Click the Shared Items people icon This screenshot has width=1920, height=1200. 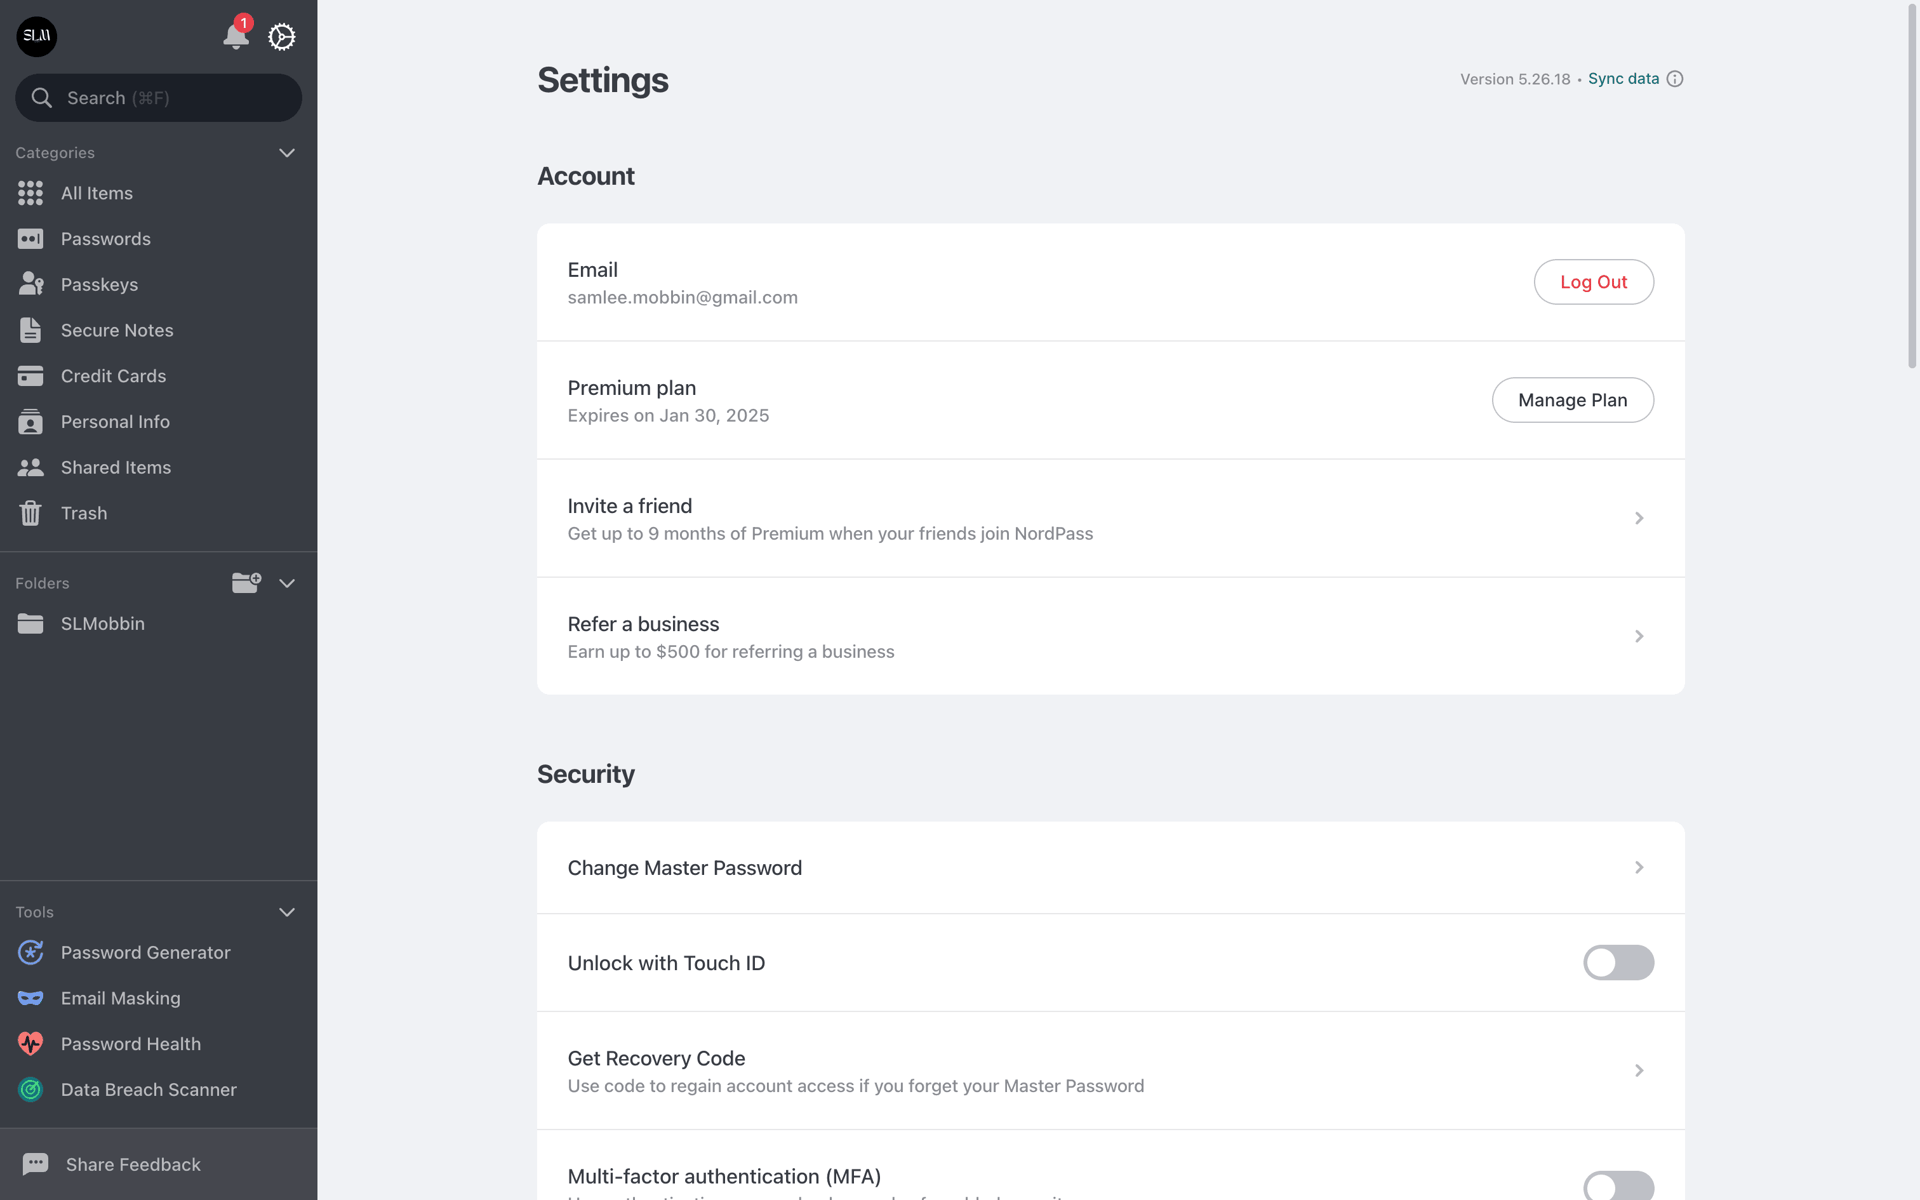point(30,467)
